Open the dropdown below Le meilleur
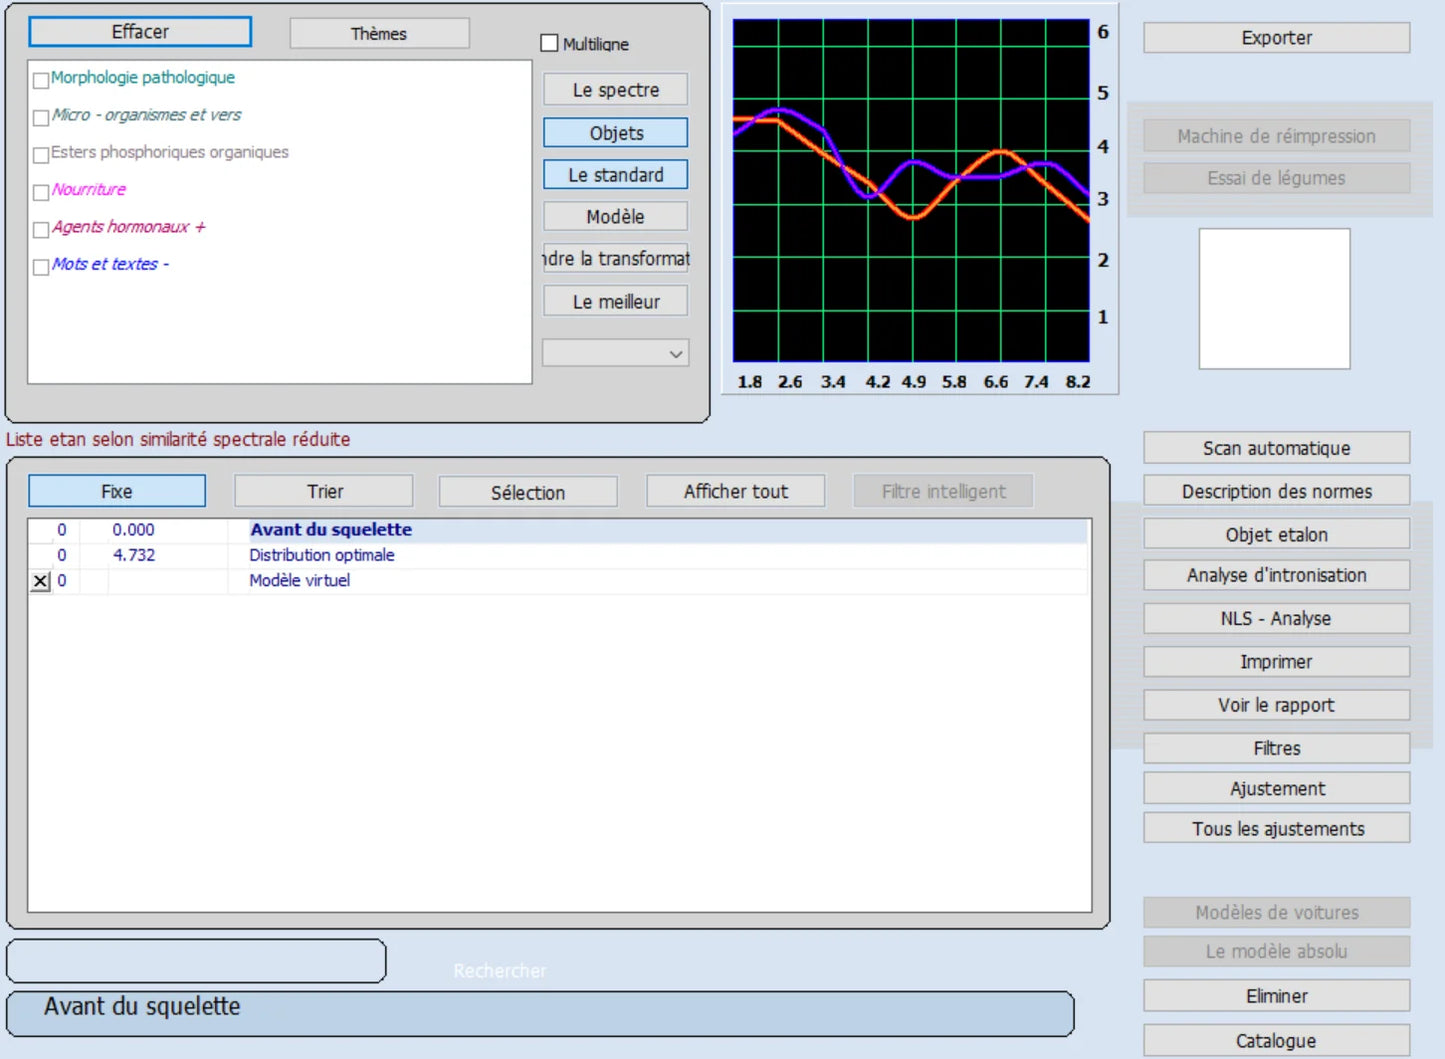1445x1059 pixels. click(615, 354)
